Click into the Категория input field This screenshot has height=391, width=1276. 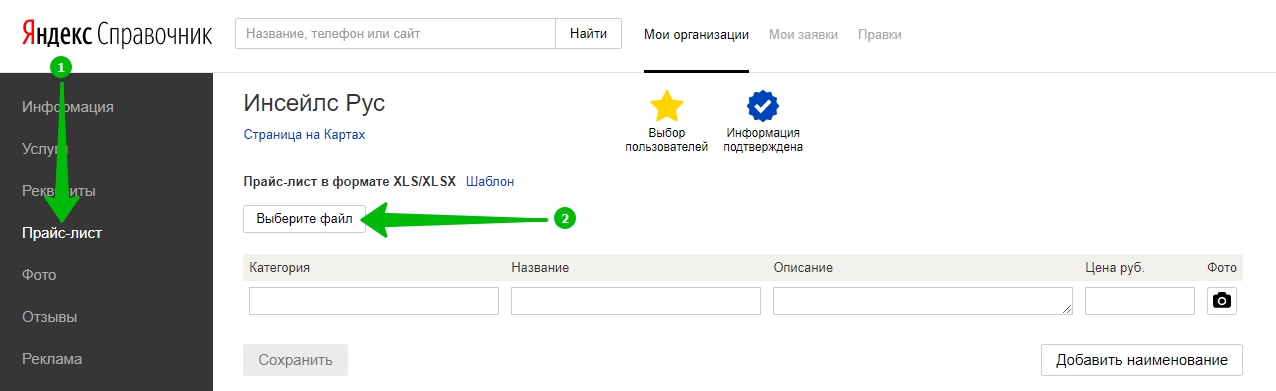pyautogui.click(x=374, y=301)
